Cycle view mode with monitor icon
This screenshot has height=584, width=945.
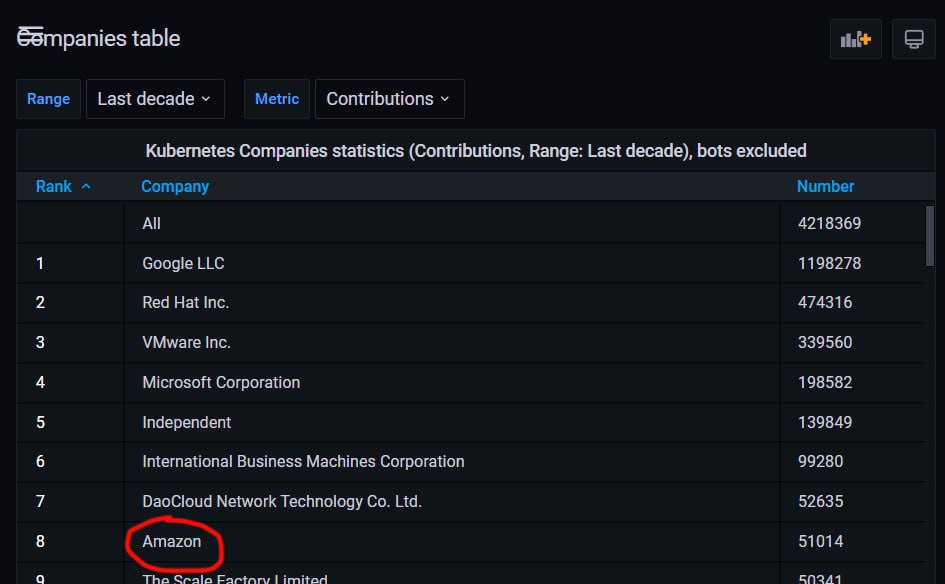(913, 39)
